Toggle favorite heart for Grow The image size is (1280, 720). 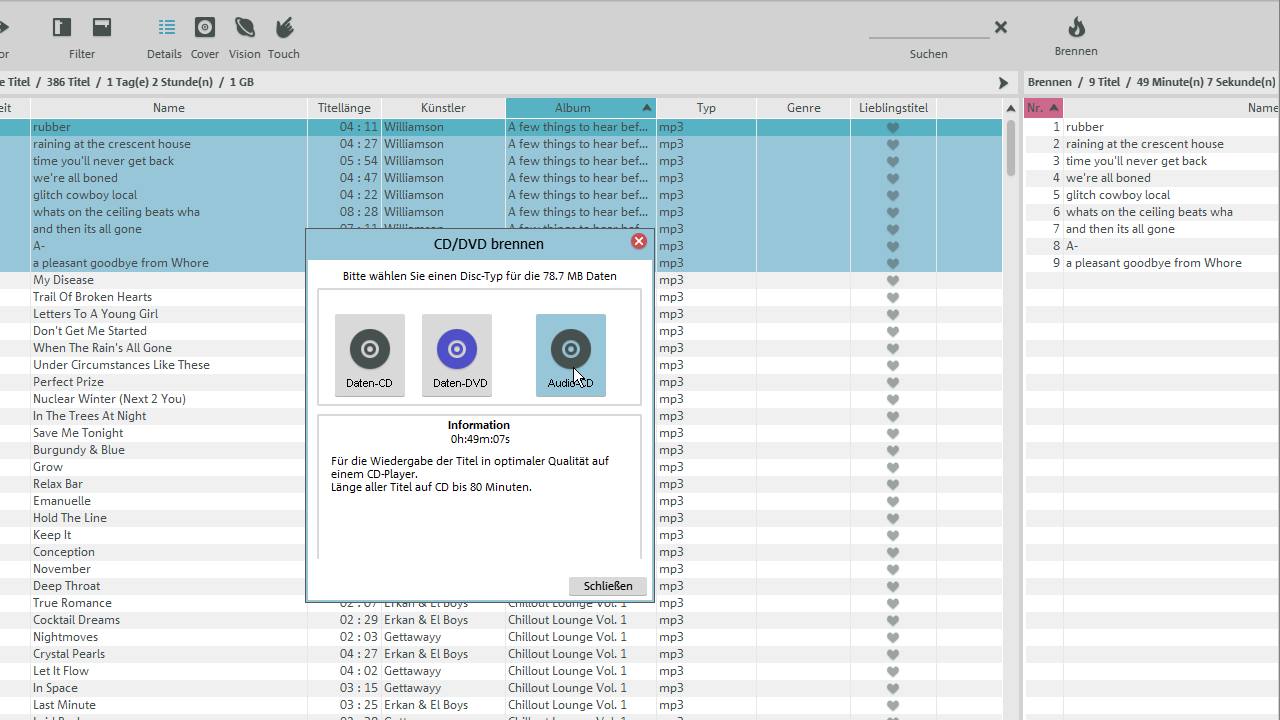tap(893, 467)
